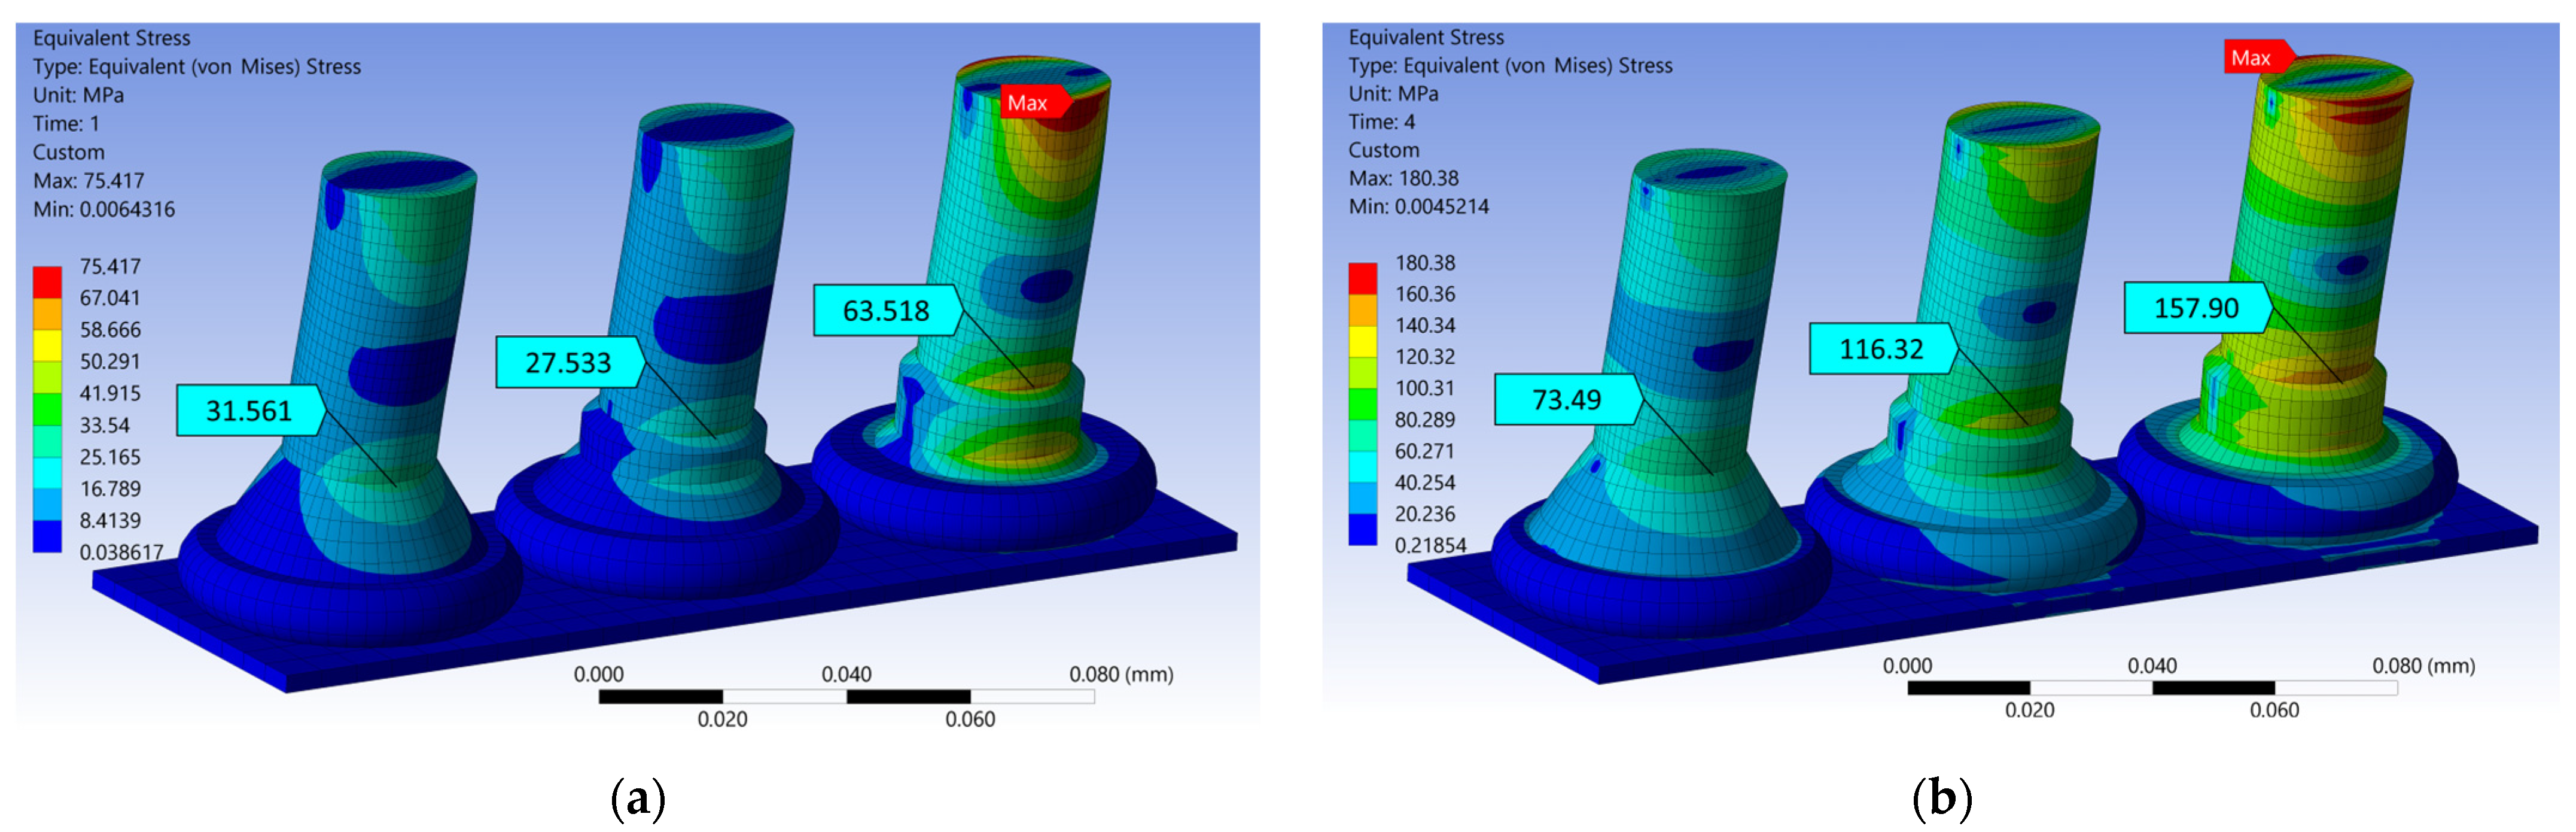The image size is (2576, 832).
Task: Click the right figure's scale bar
Action: [x=2152, y=688]
